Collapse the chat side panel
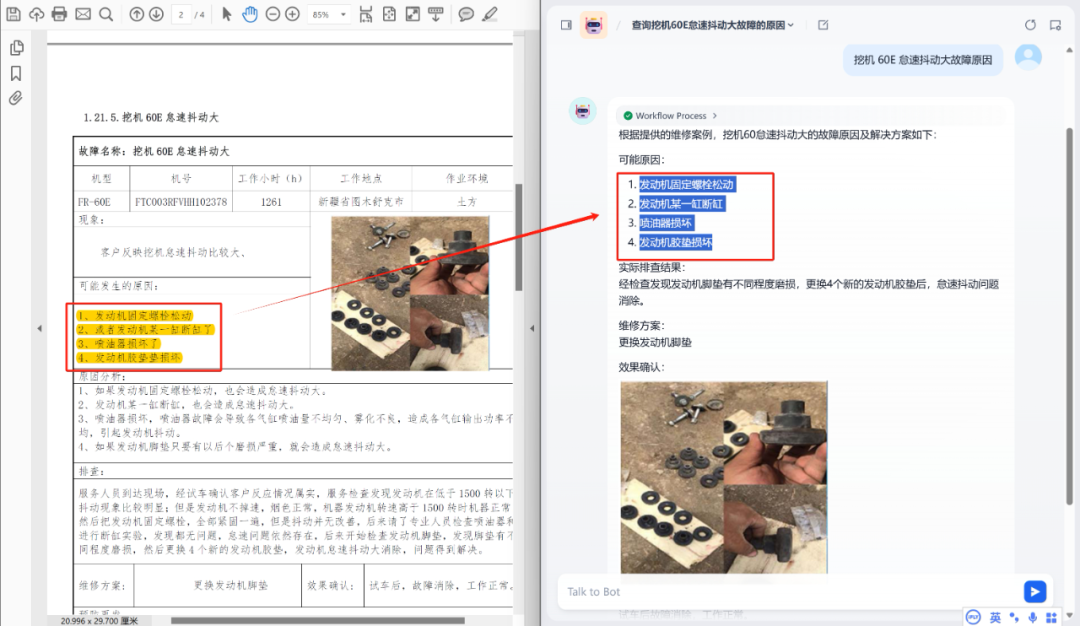Image resolution: width=1080 pixels, height=626 pixels. coord(566,23)
